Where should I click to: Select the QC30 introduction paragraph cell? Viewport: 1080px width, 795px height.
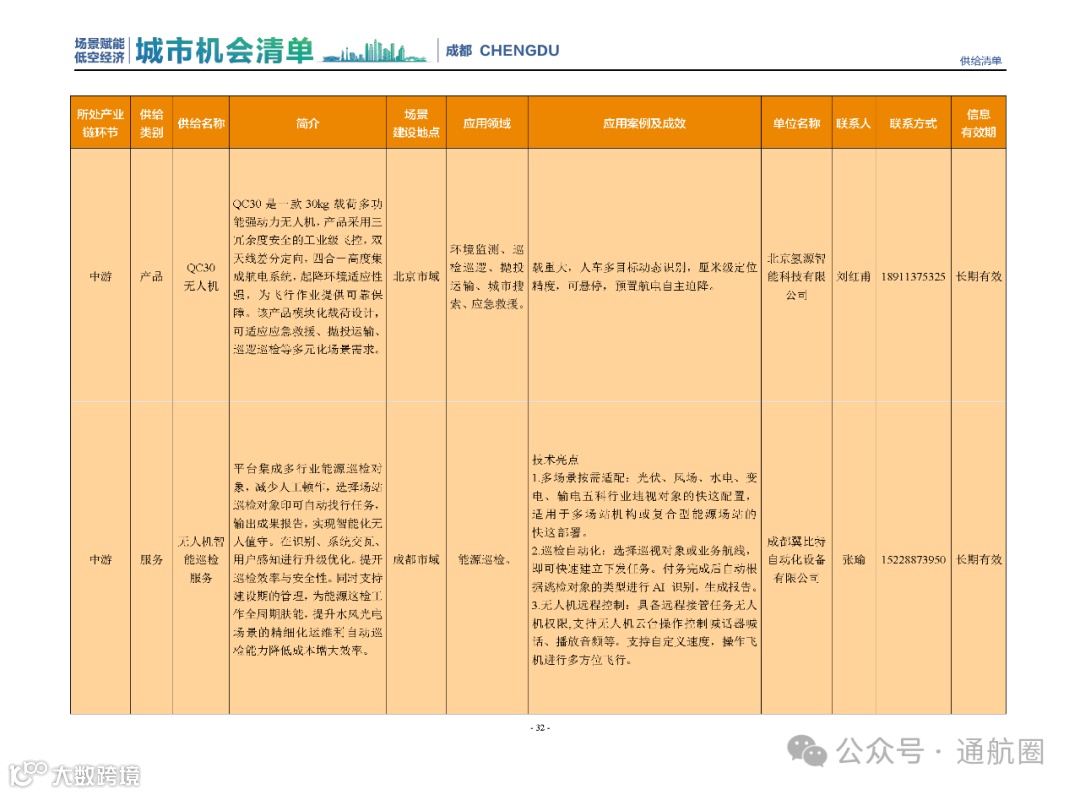click(x=308, y=276)
